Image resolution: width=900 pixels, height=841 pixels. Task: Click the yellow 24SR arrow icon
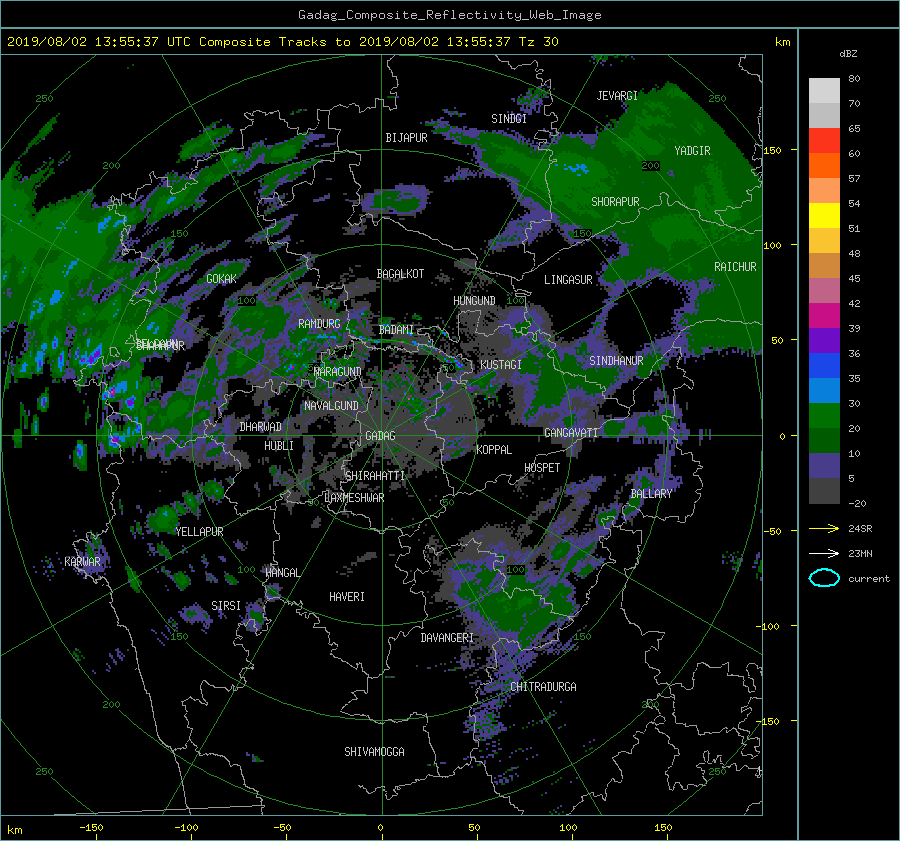tap(824, 528)
